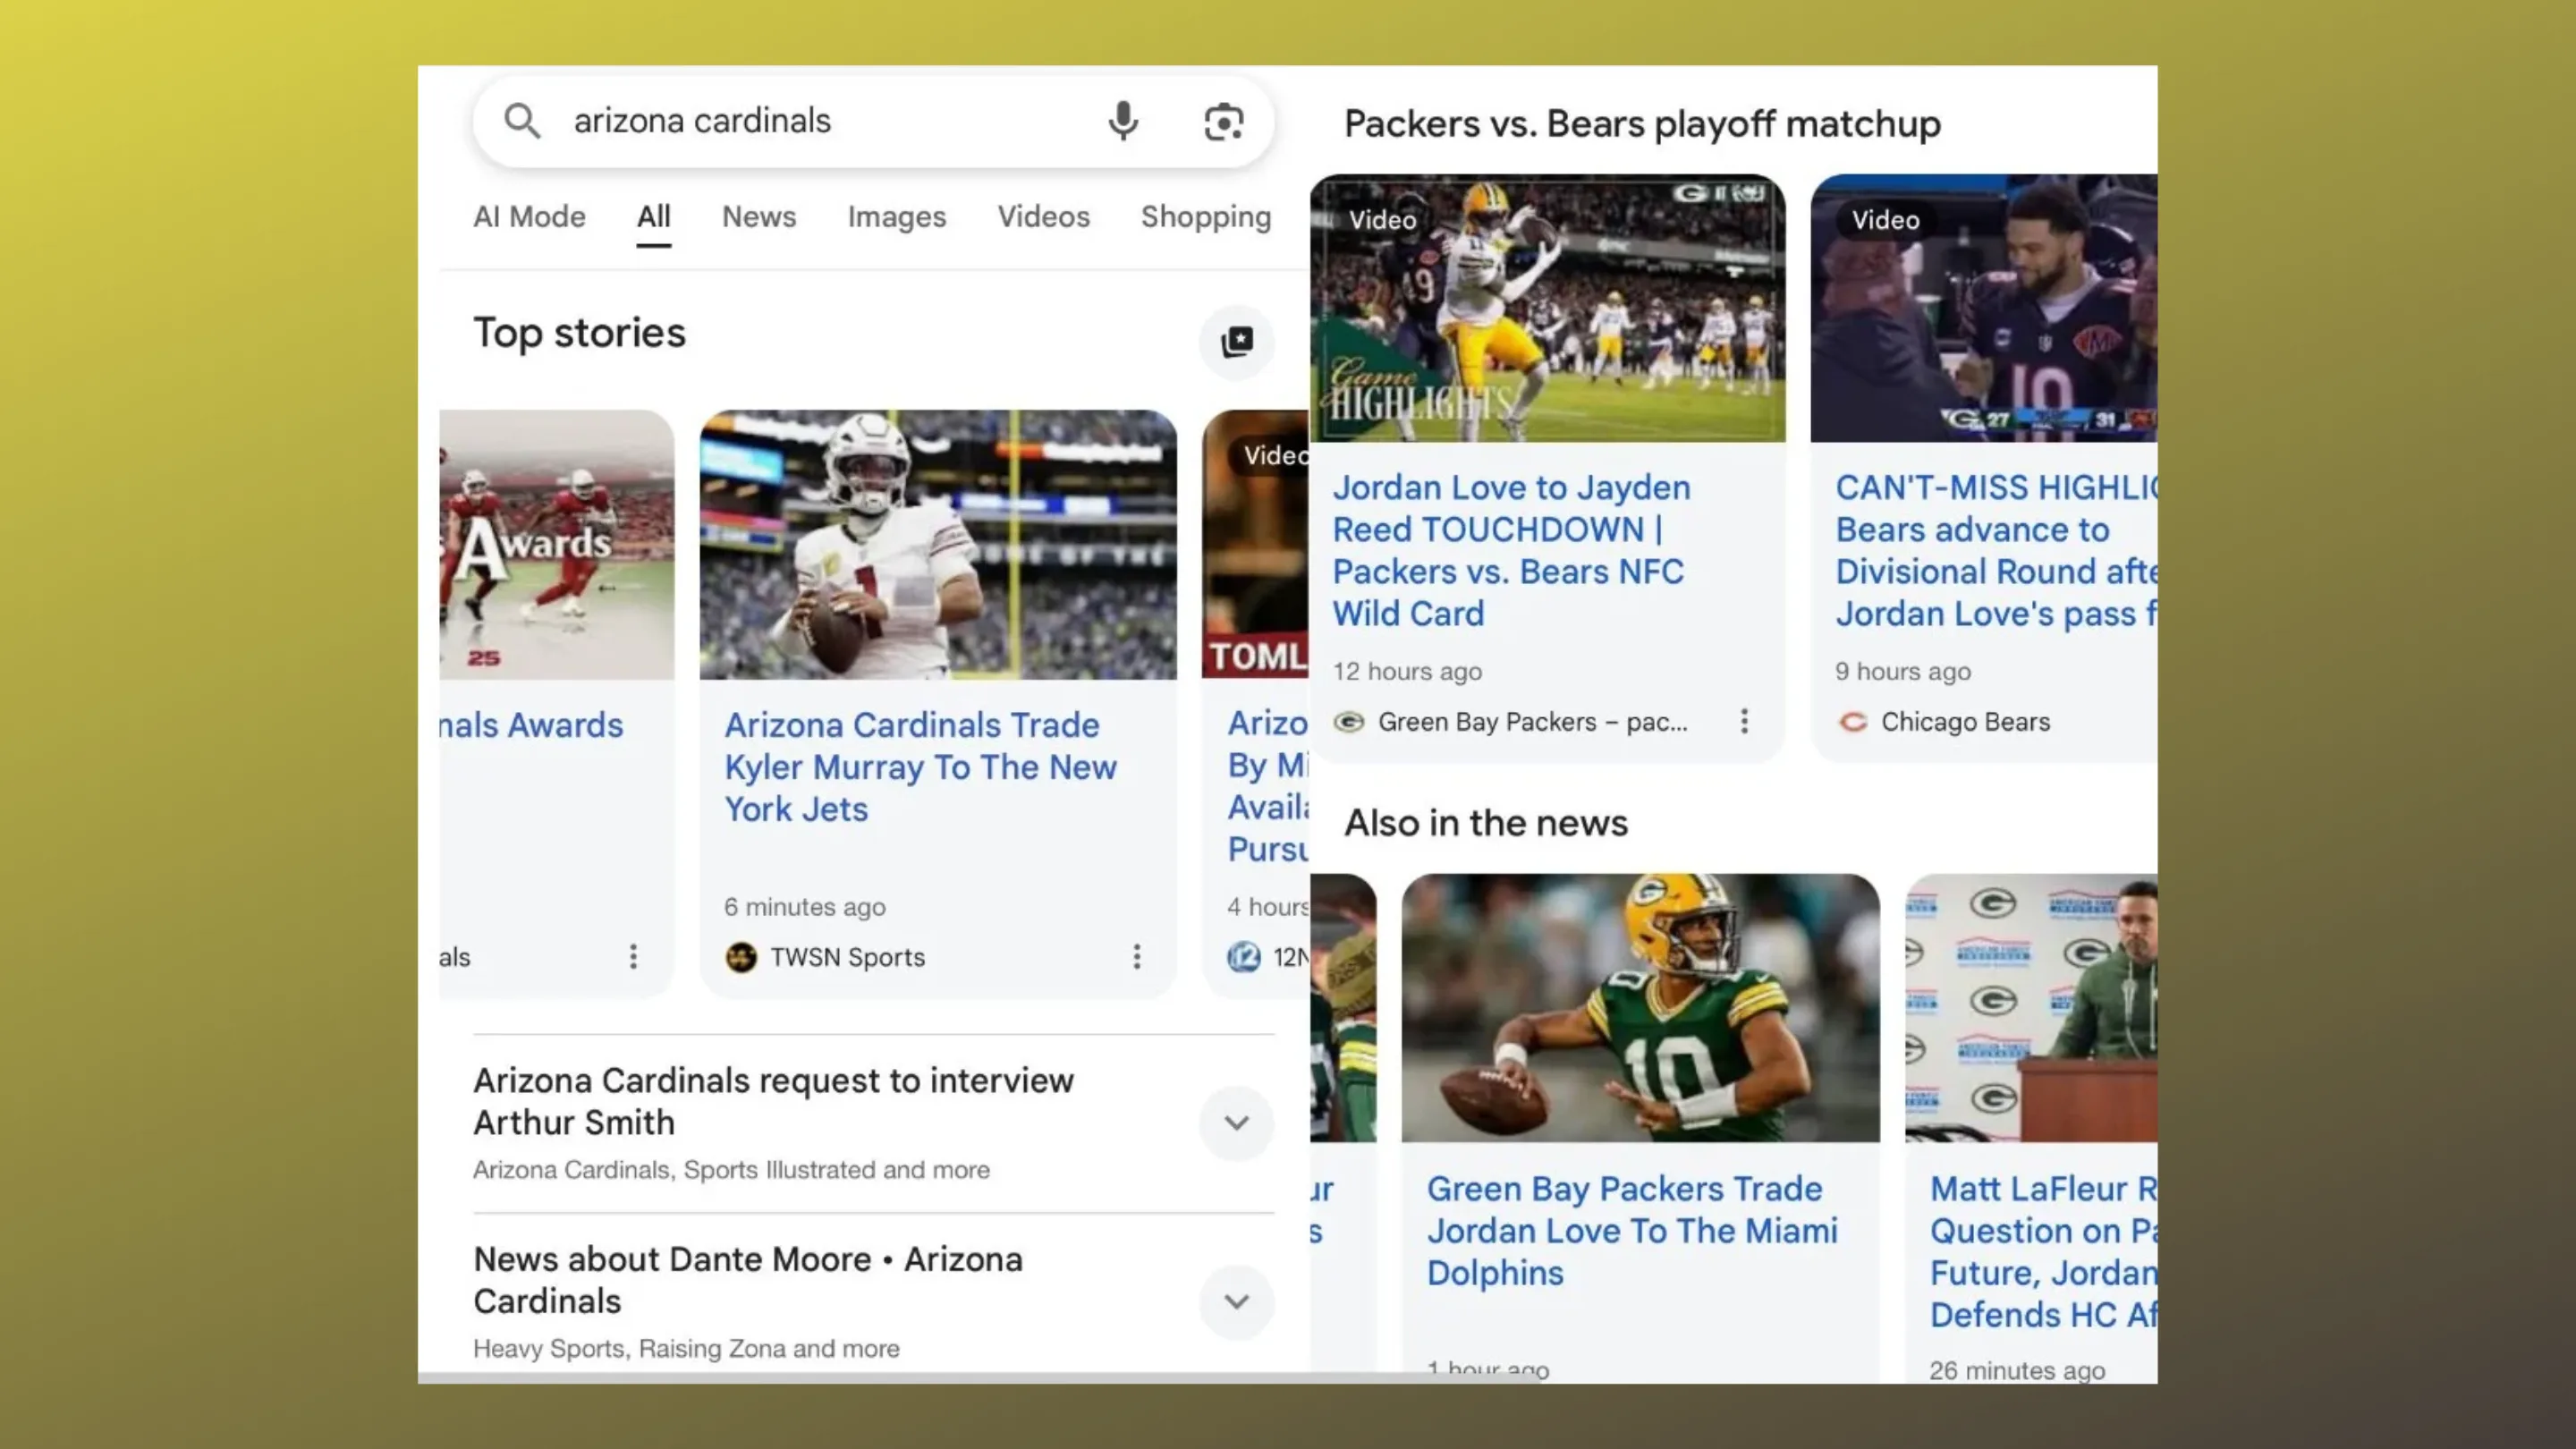
Task: Open Jordan Love trade to Dolphins headline
Action: click(1631, 1230)
